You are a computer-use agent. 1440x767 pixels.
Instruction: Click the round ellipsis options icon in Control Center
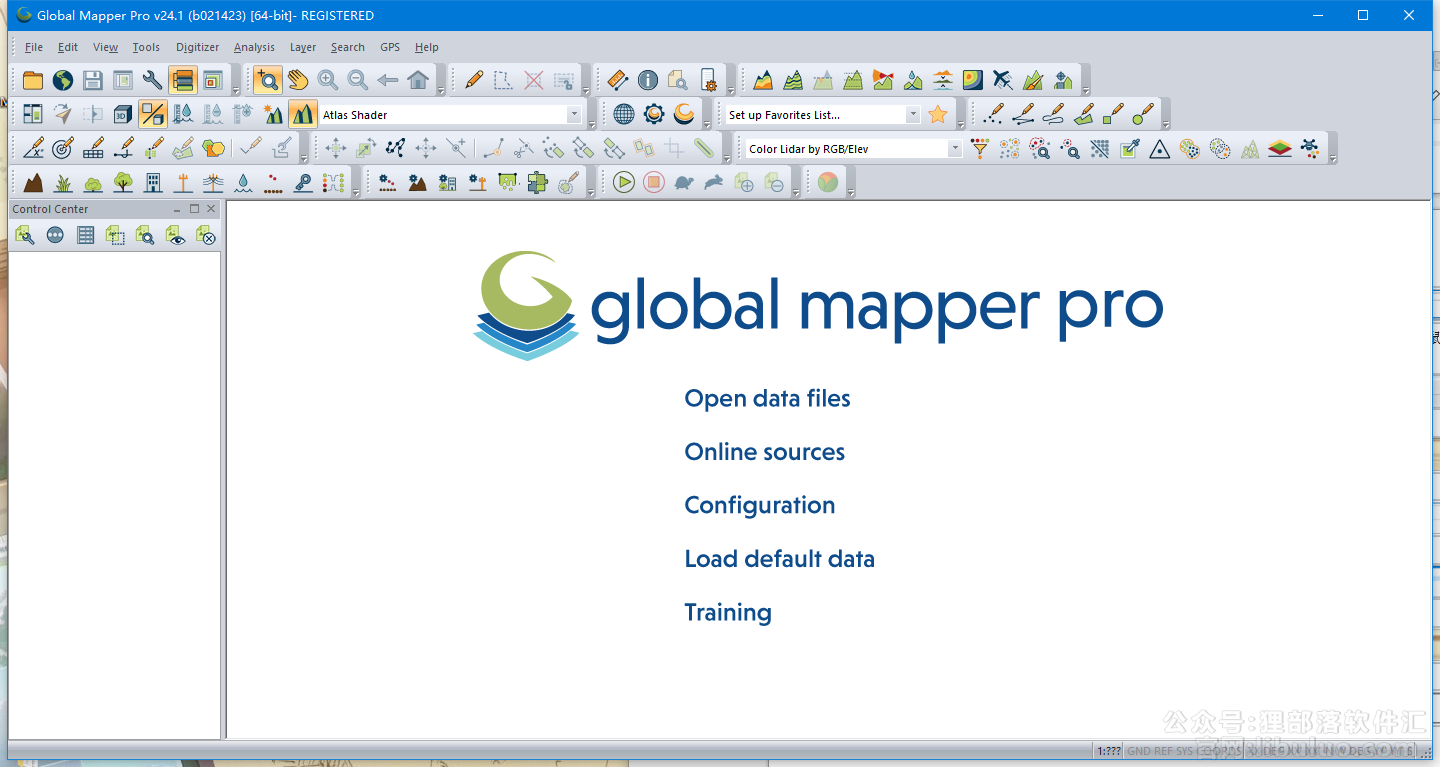click(55, 236)
